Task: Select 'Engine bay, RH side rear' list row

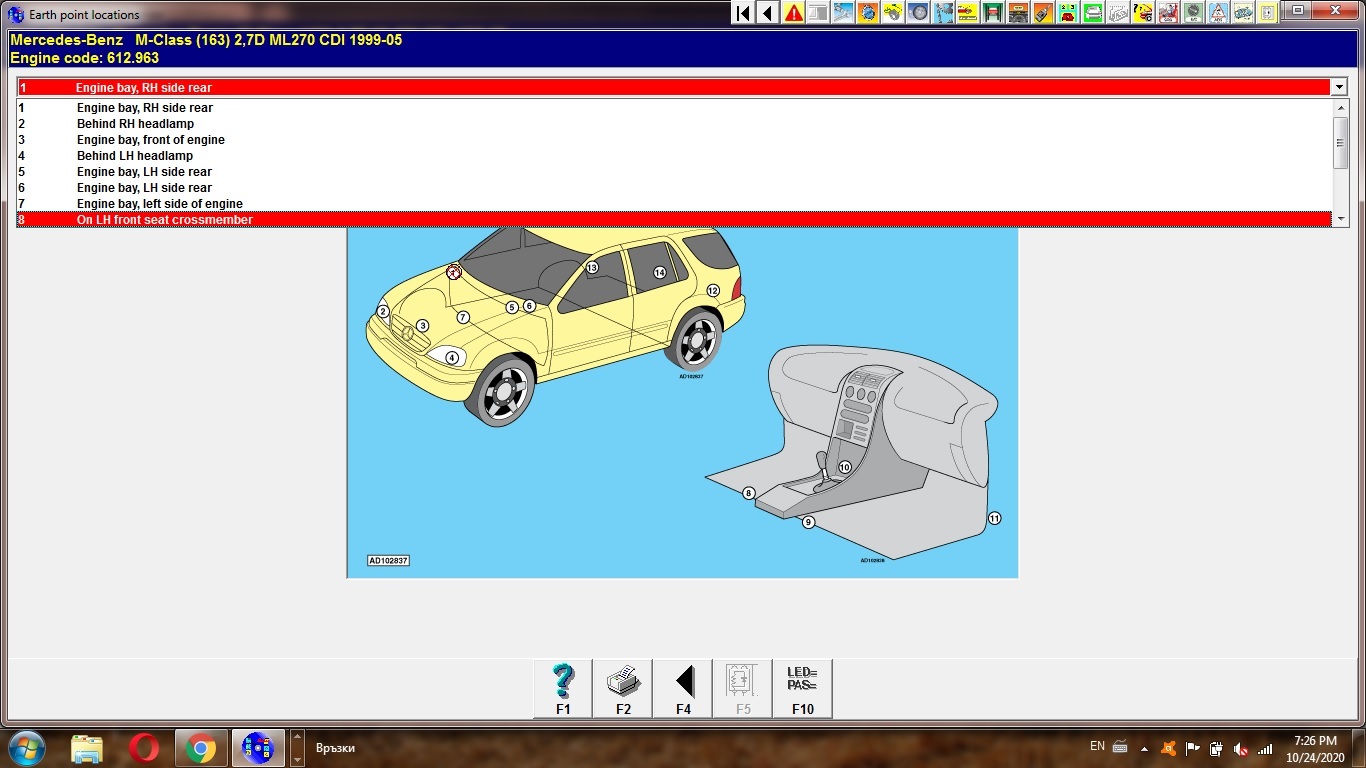Action: point(675,107)
